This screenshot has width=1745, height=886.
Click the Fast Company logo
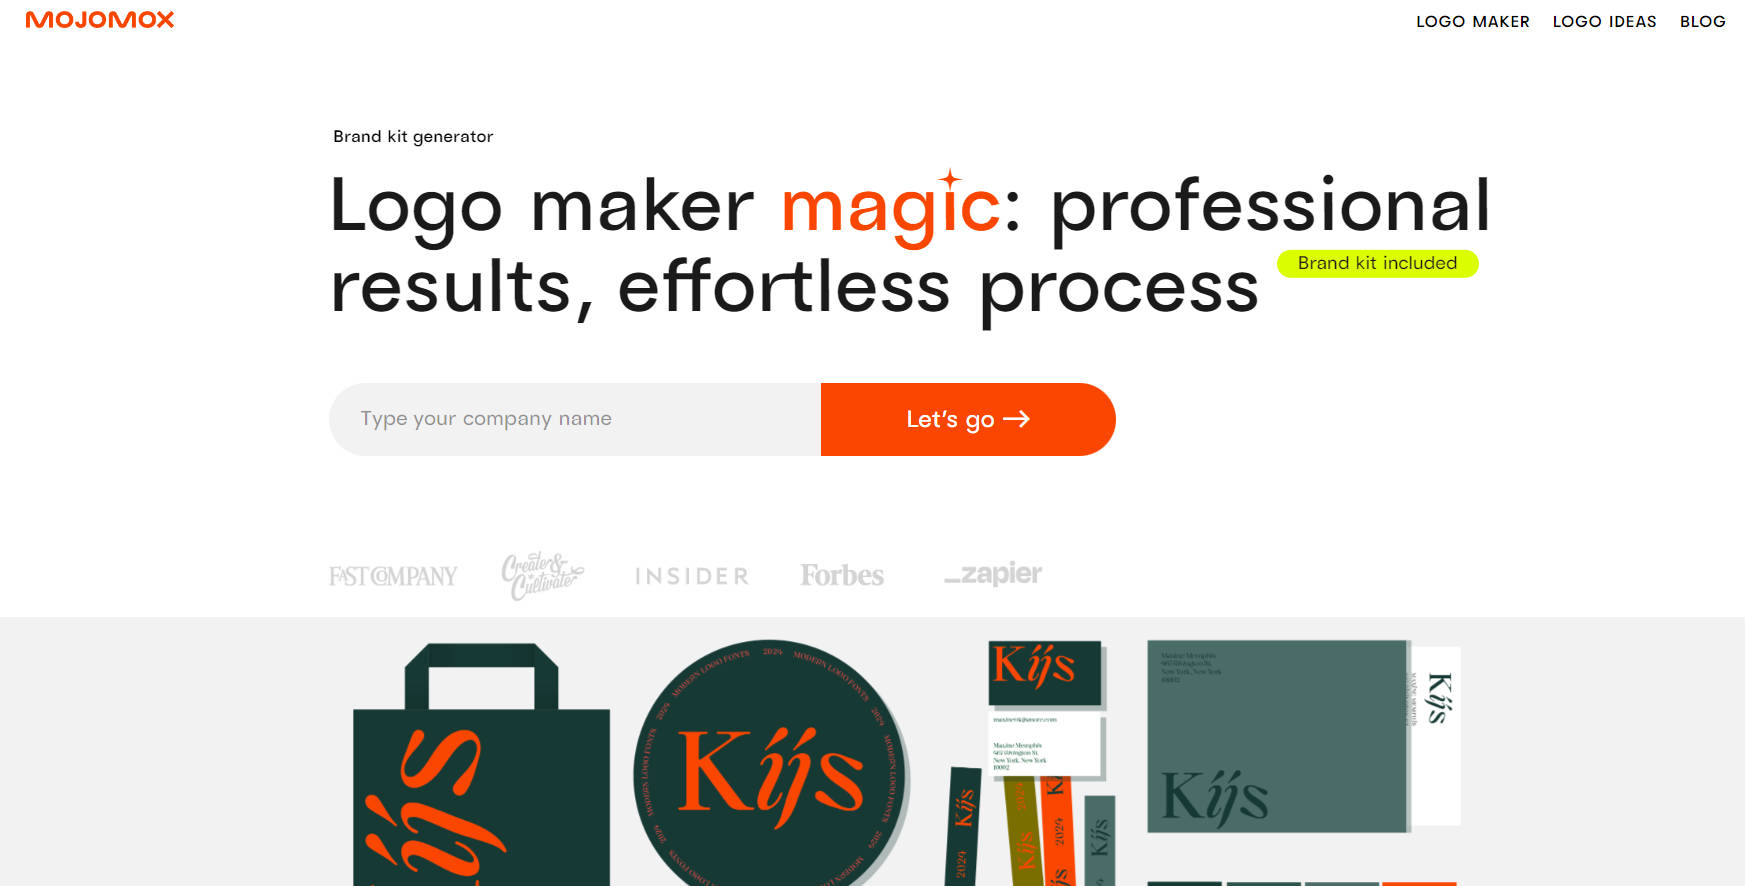tap(393, 576)
